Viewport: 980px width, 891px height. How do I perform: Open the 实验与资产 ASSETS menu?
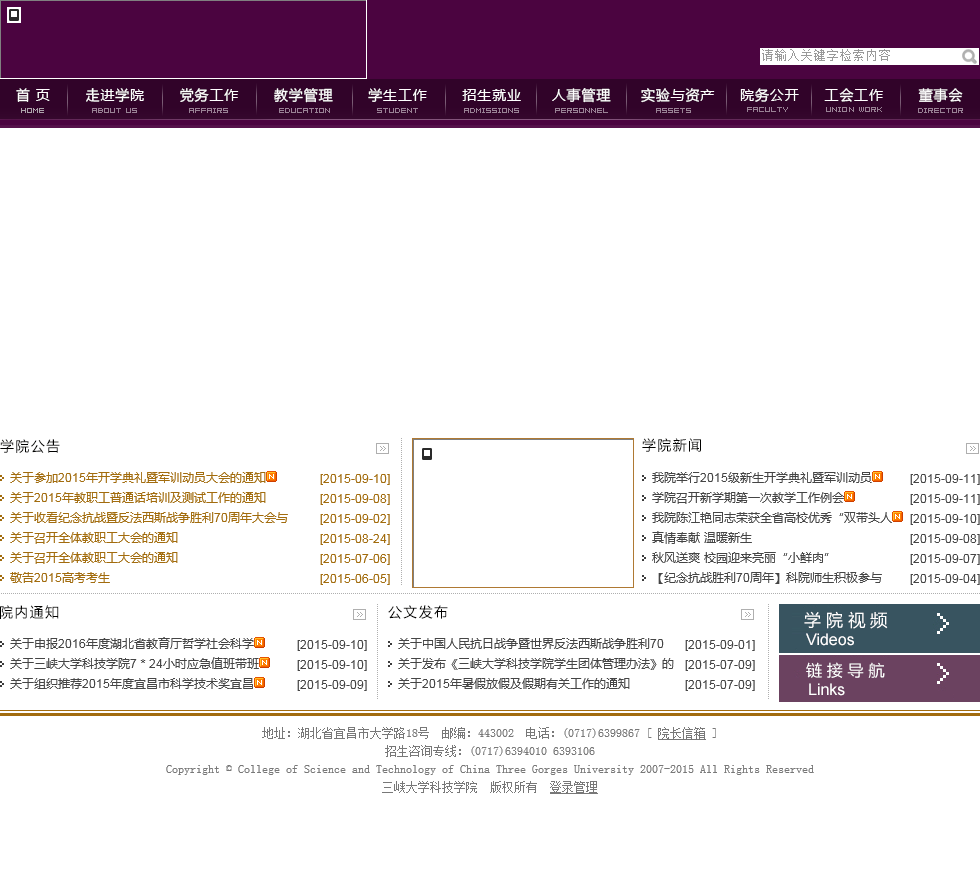point(677,100)
